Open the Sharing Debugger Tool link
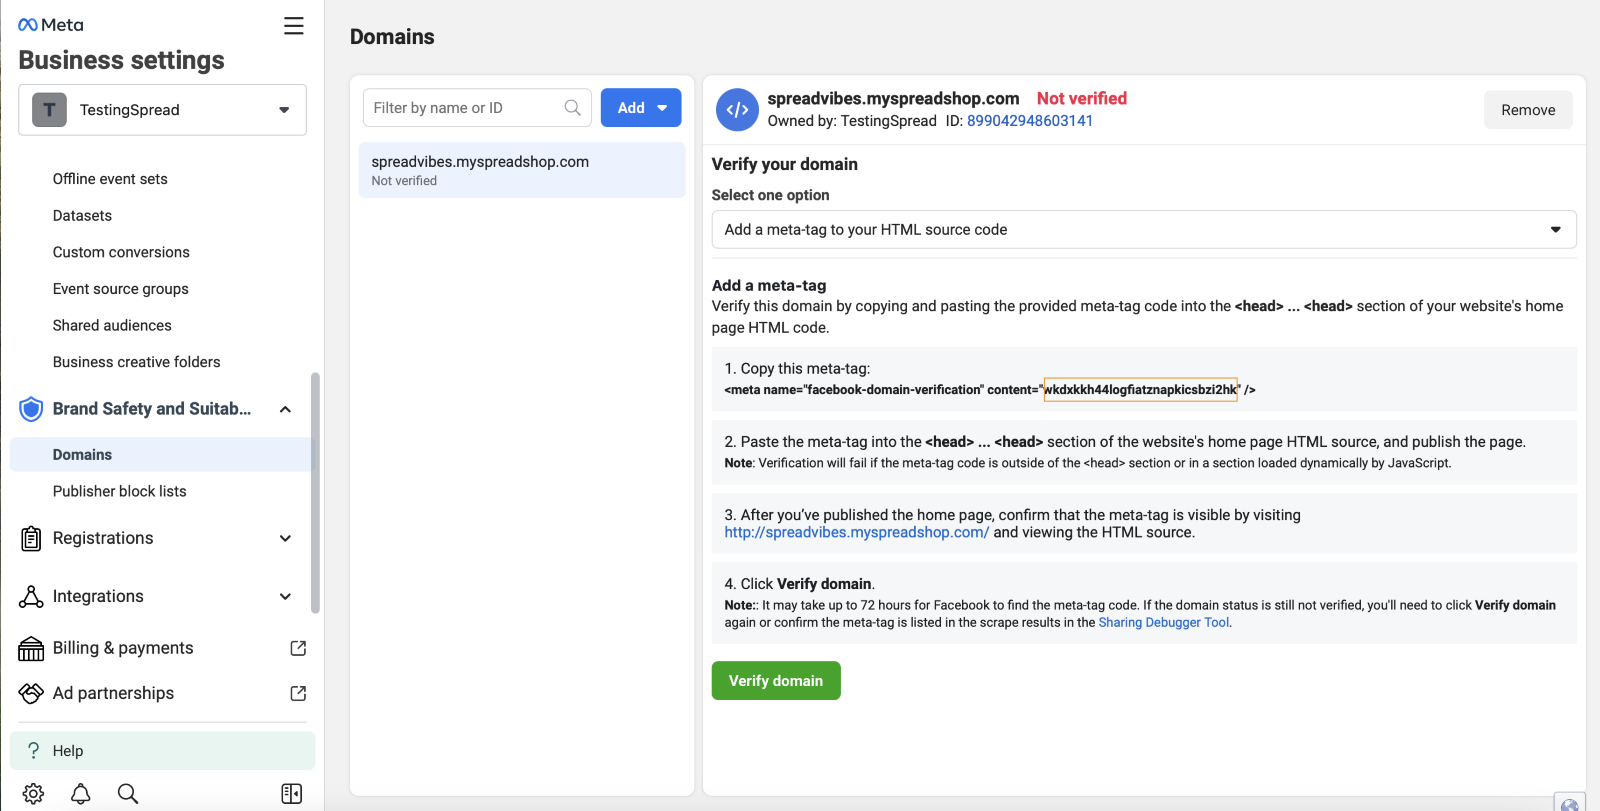The image size is (1600, 811). [1163, 622]
